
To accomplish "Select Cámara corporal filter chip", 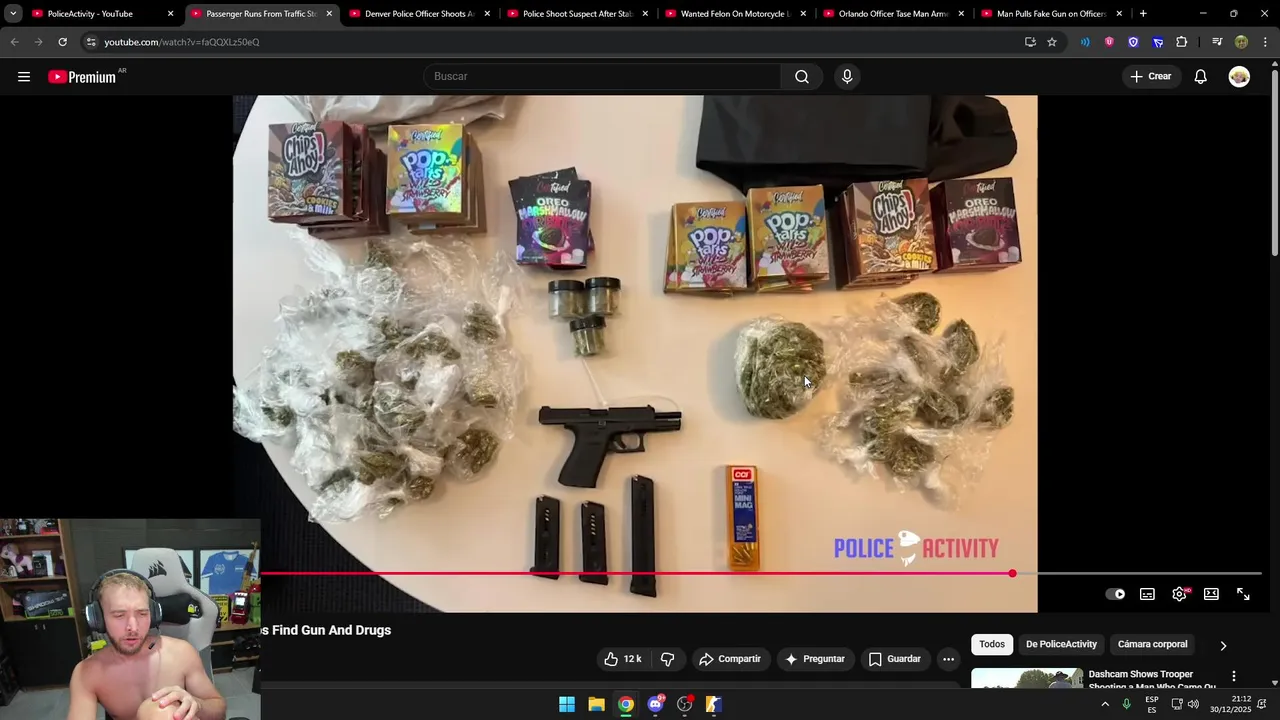I will (x=1152, y=644).
